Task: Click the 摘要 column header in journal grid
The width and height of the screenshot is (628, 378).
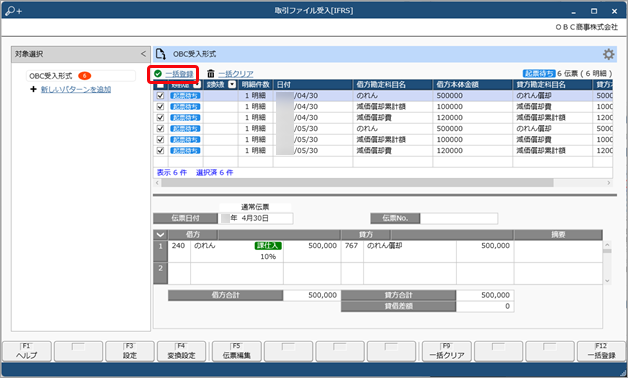Action: (558, 235)
